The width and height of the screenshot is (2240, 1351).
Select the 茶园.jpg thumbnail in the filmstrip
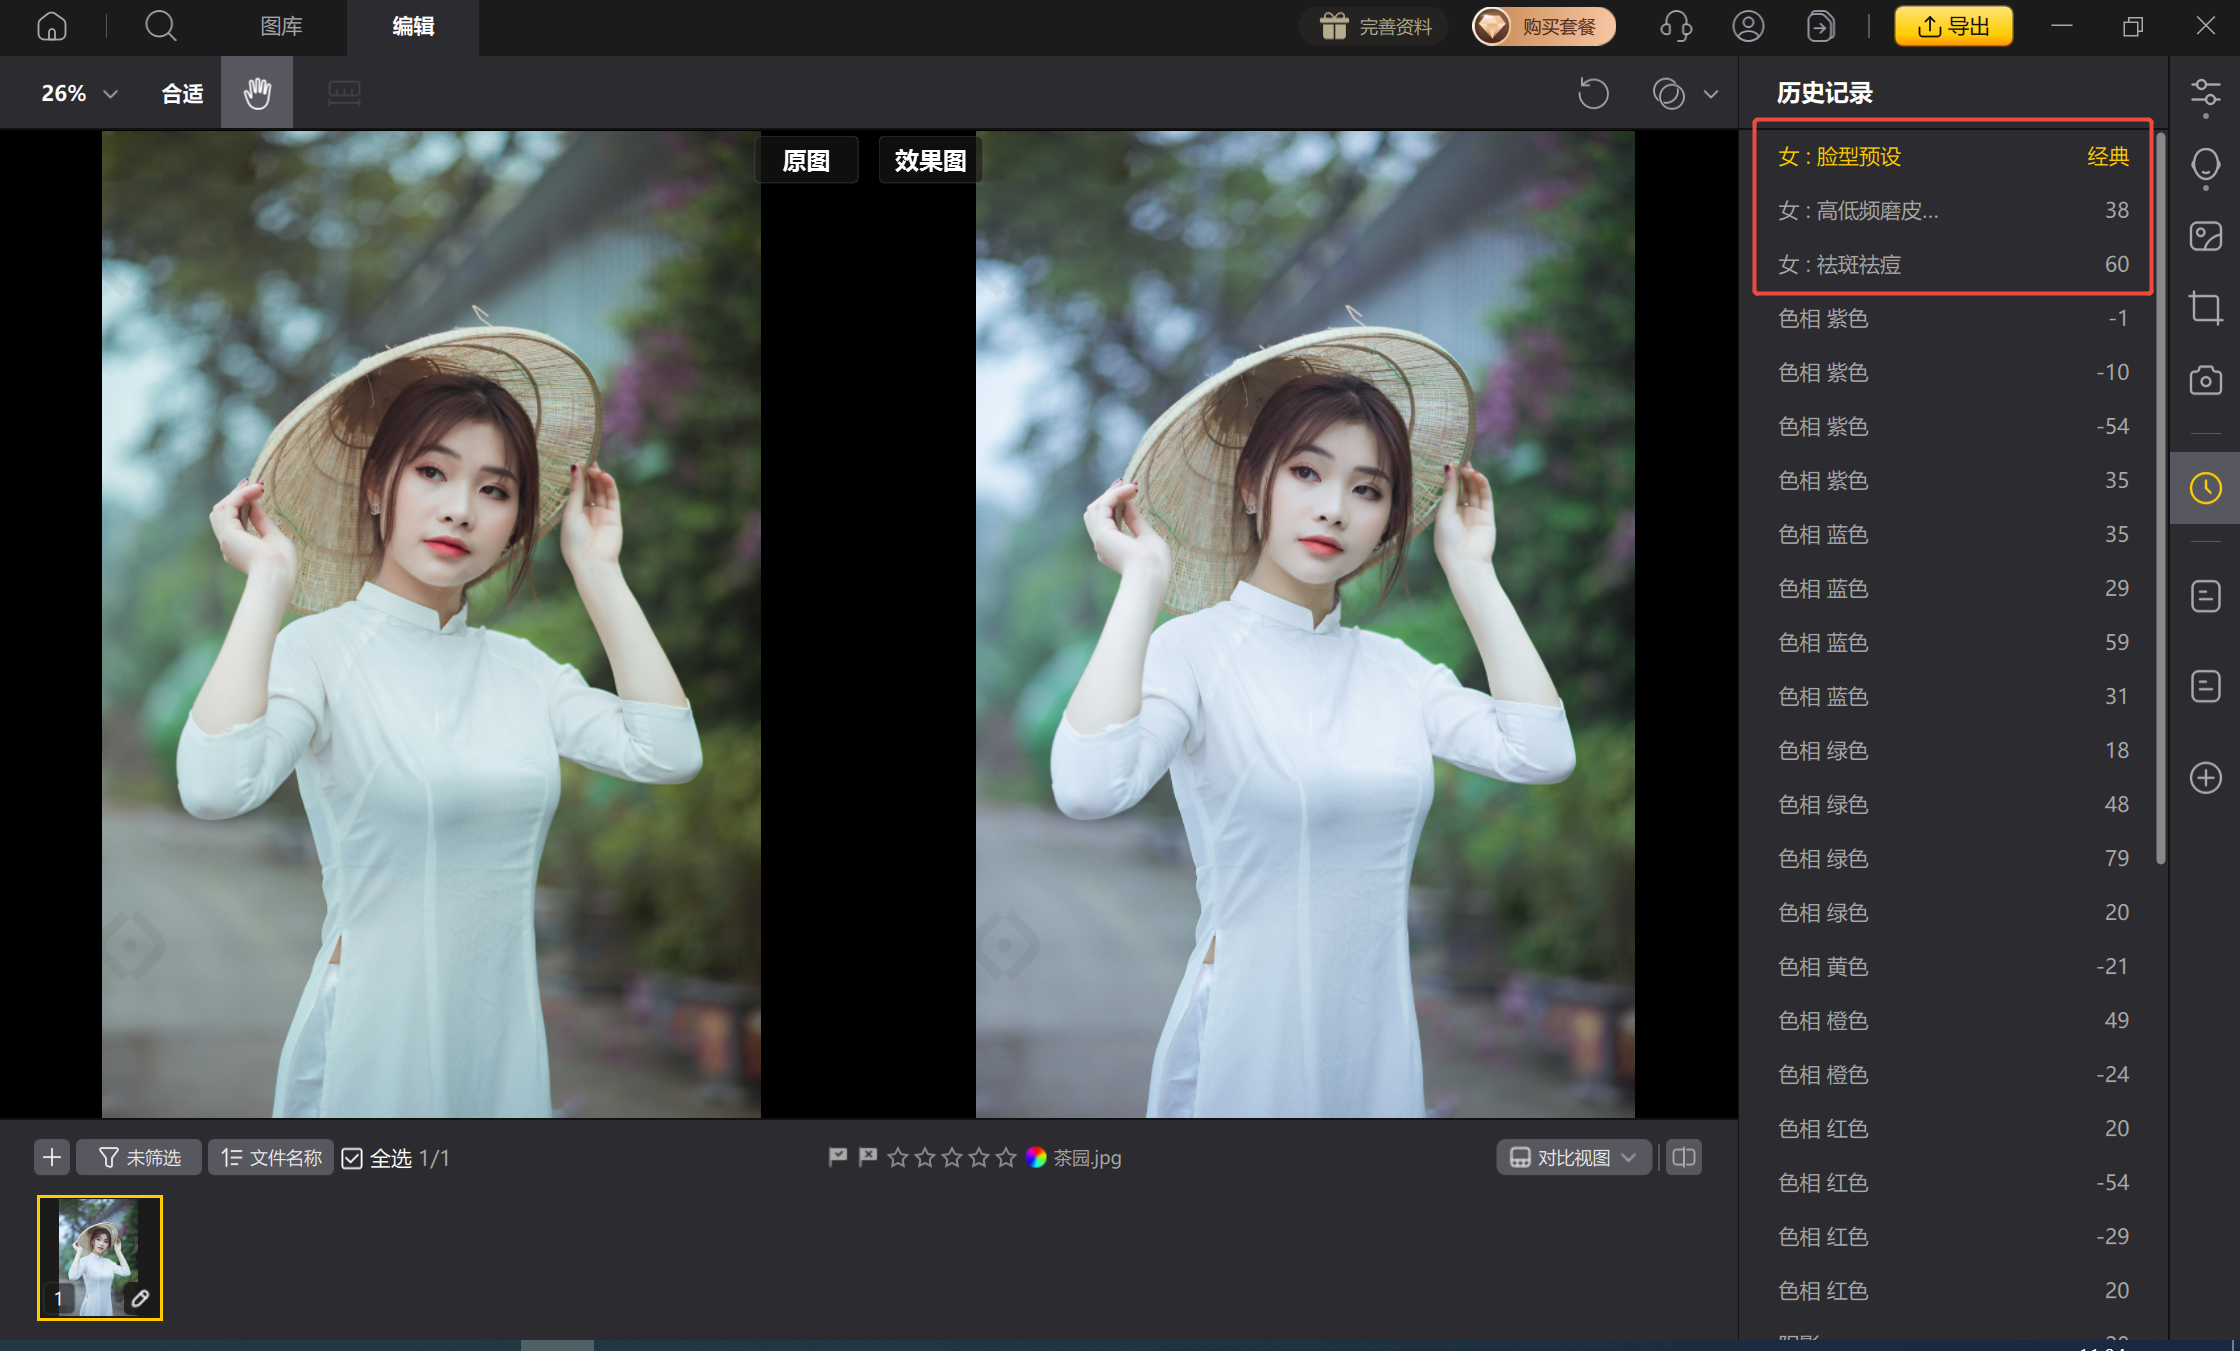click(100, 1257)
